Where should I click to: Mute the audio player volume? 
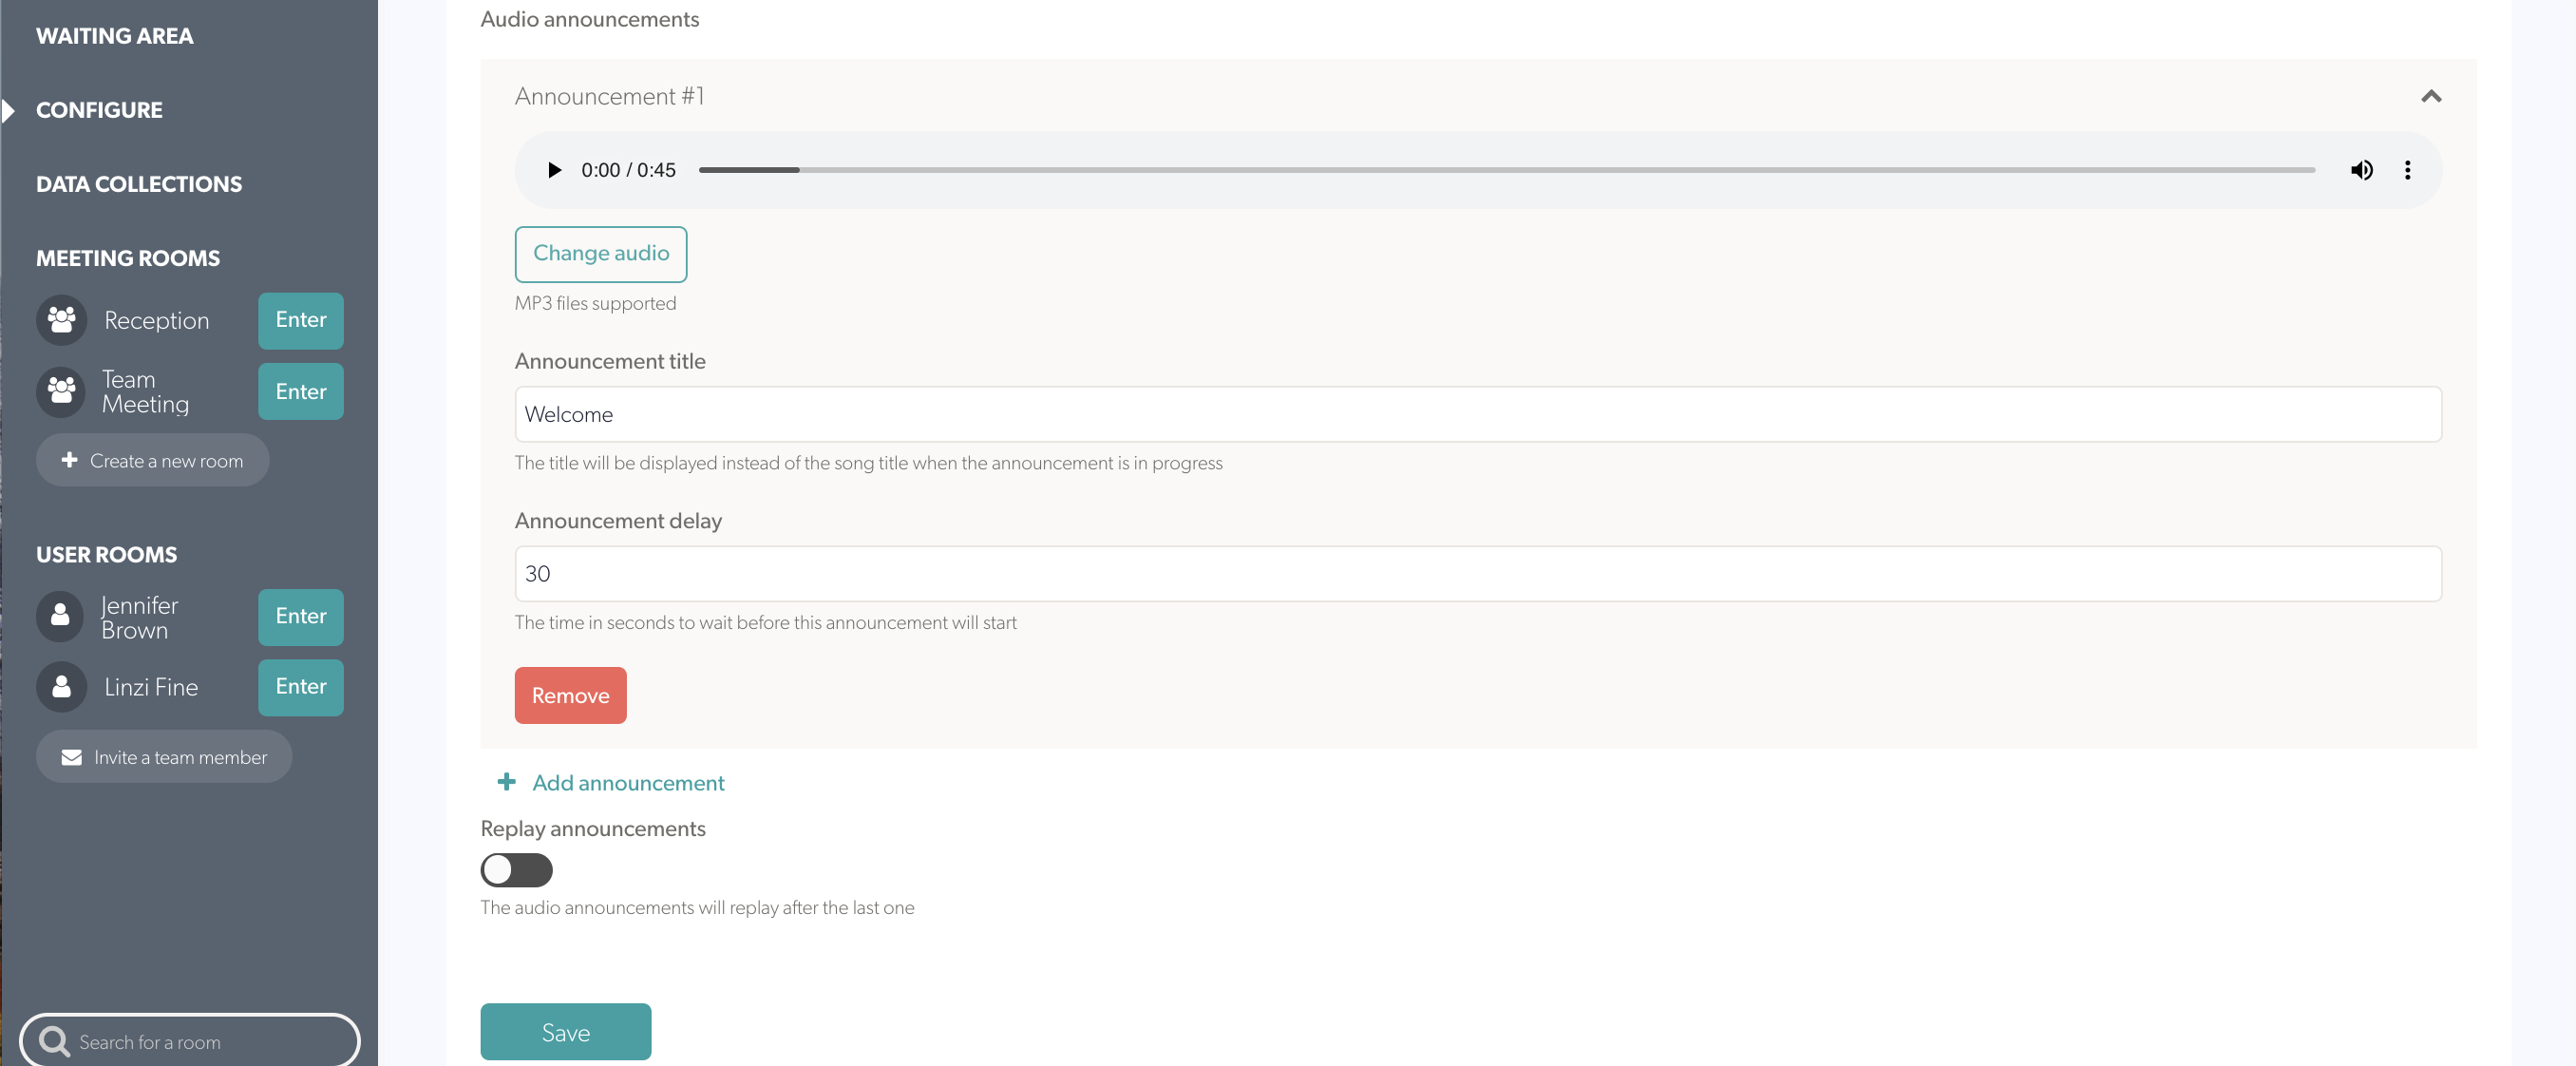coord(2361,170)
